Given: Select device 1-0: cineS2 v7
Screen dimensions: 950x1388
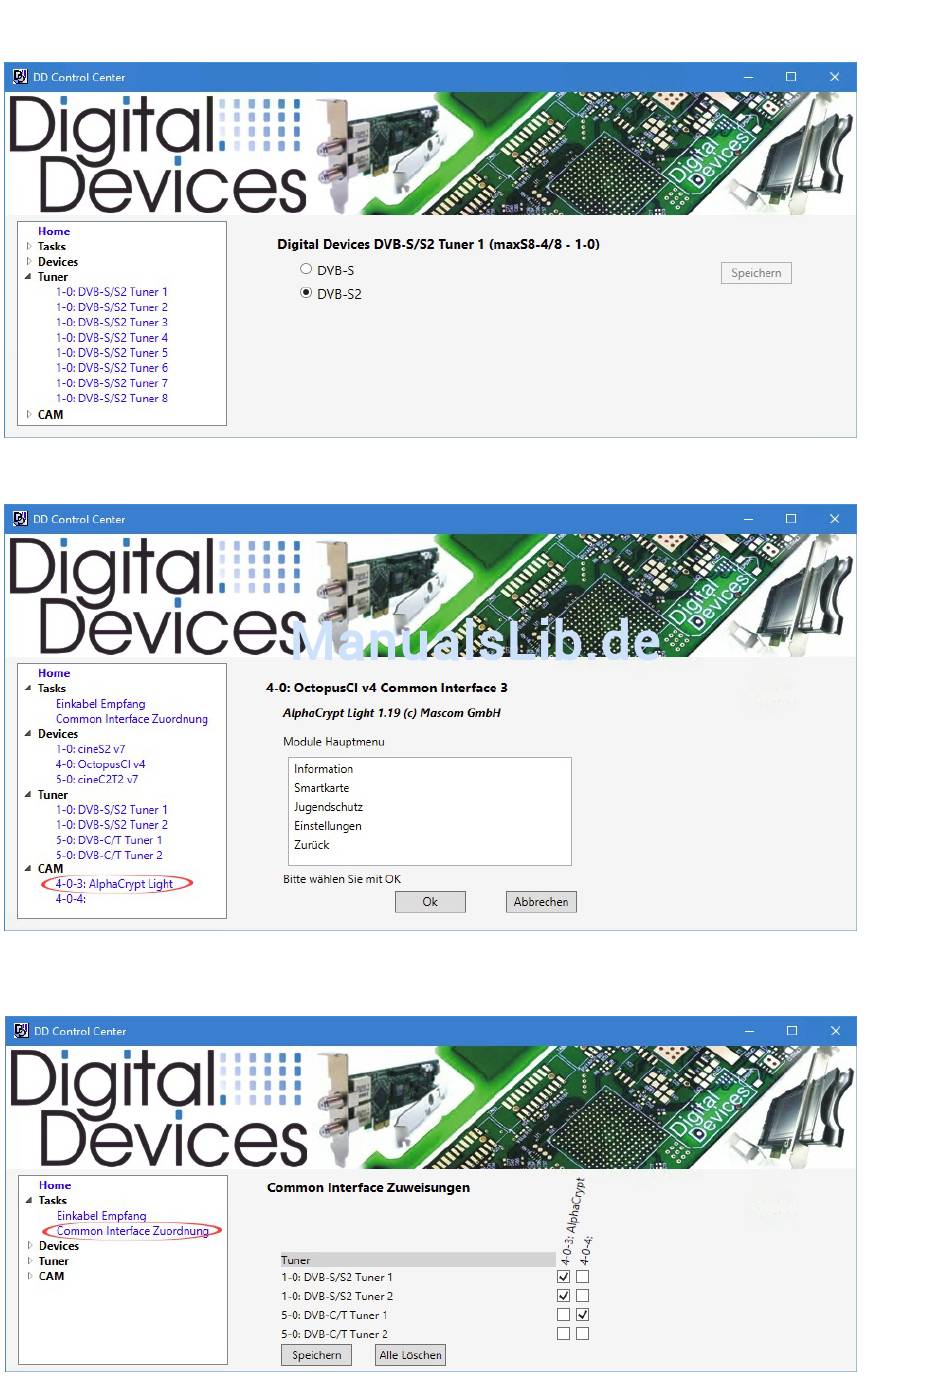Looking at the screenshot, I should pyautogui.click(x=91, y=749).
